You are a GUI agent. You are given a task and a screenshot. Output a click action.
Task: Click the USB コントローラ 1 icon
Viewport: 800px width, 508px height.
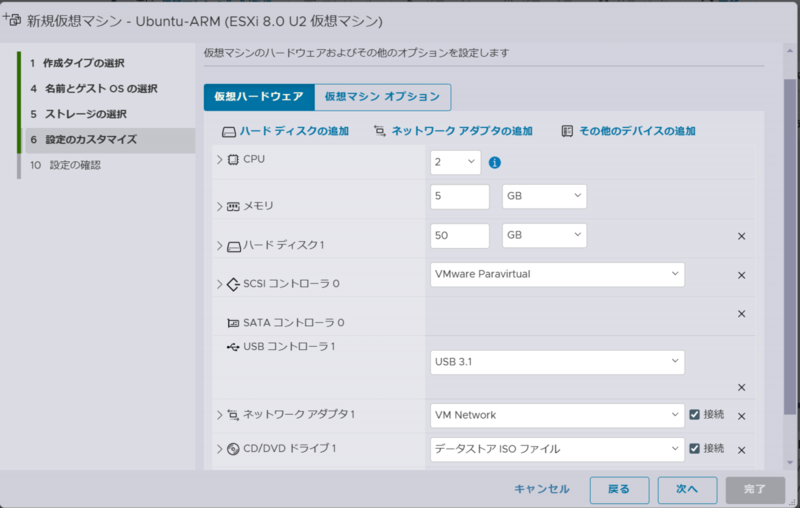pos(233,347)
